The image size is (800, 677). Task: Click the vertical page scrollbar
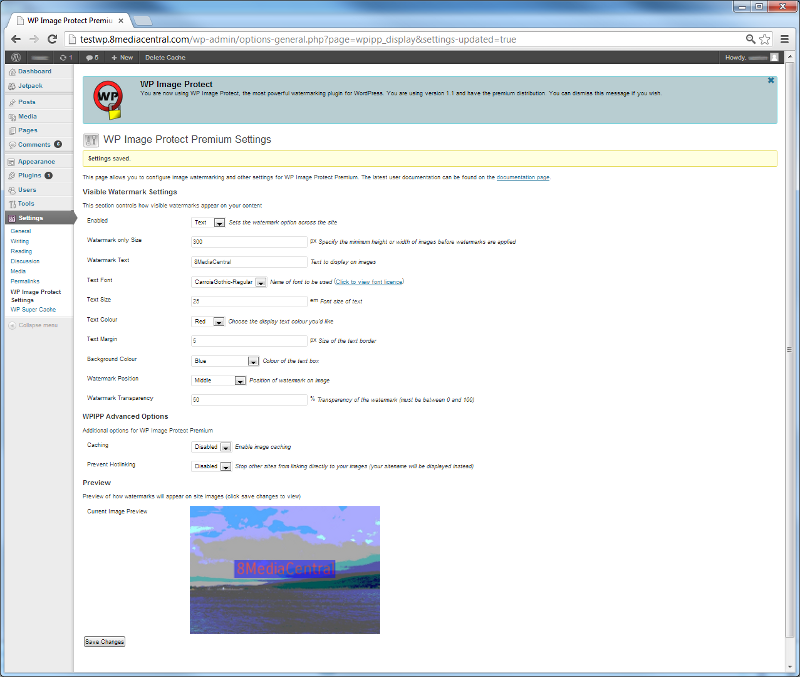(789, 349)
